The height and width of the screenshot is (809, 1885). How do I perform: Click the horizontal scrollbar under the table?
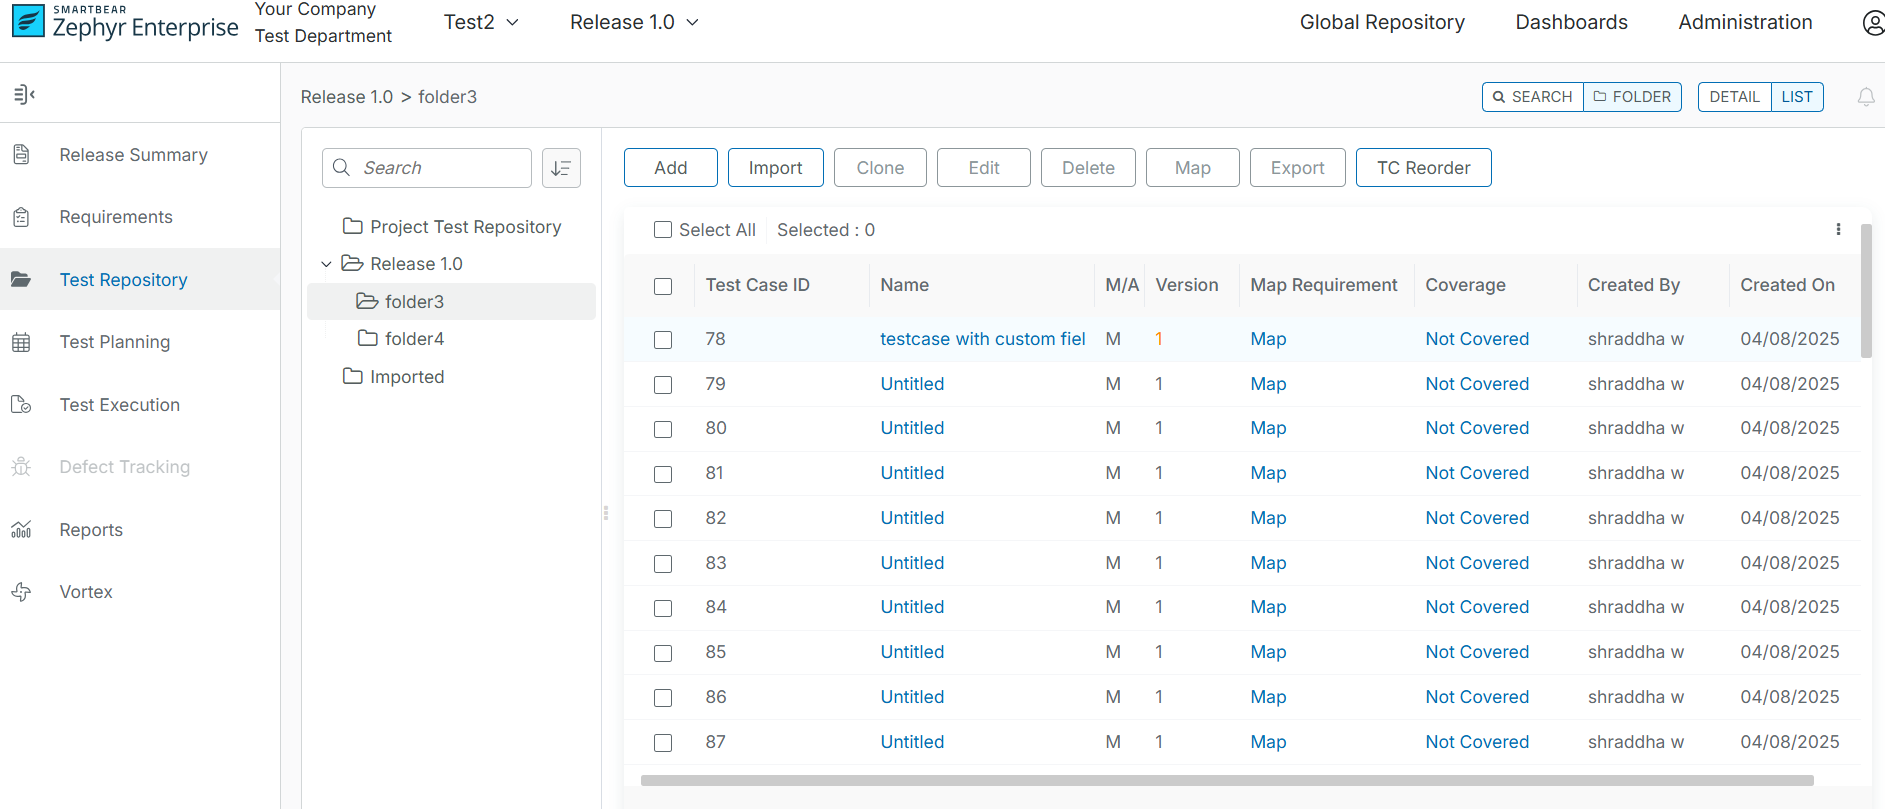(1226, 780)
